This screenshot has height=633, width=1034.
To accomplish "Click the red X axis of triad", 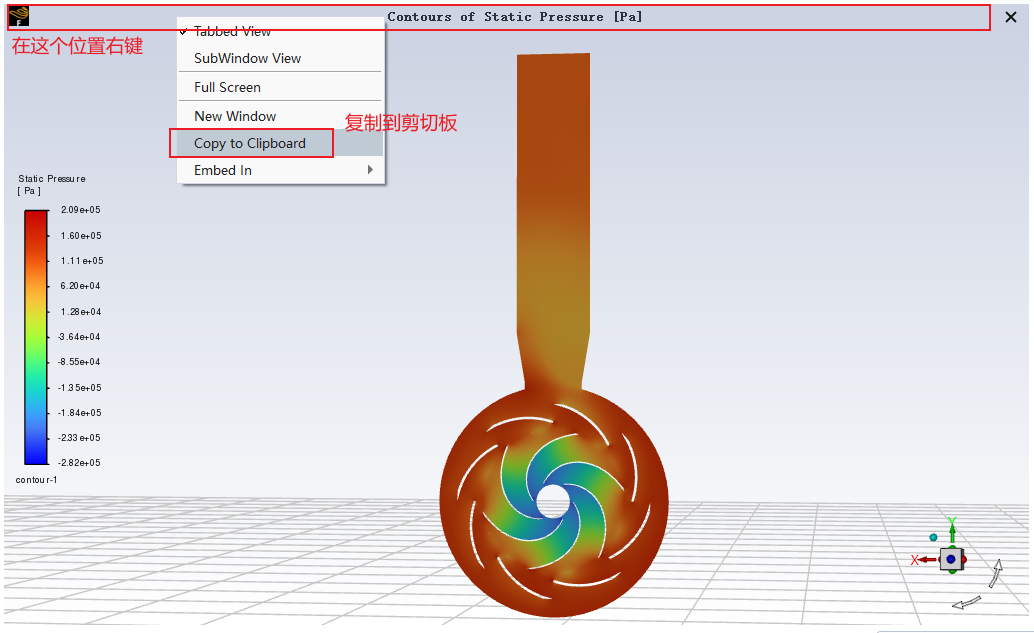I will coord(925,560).
